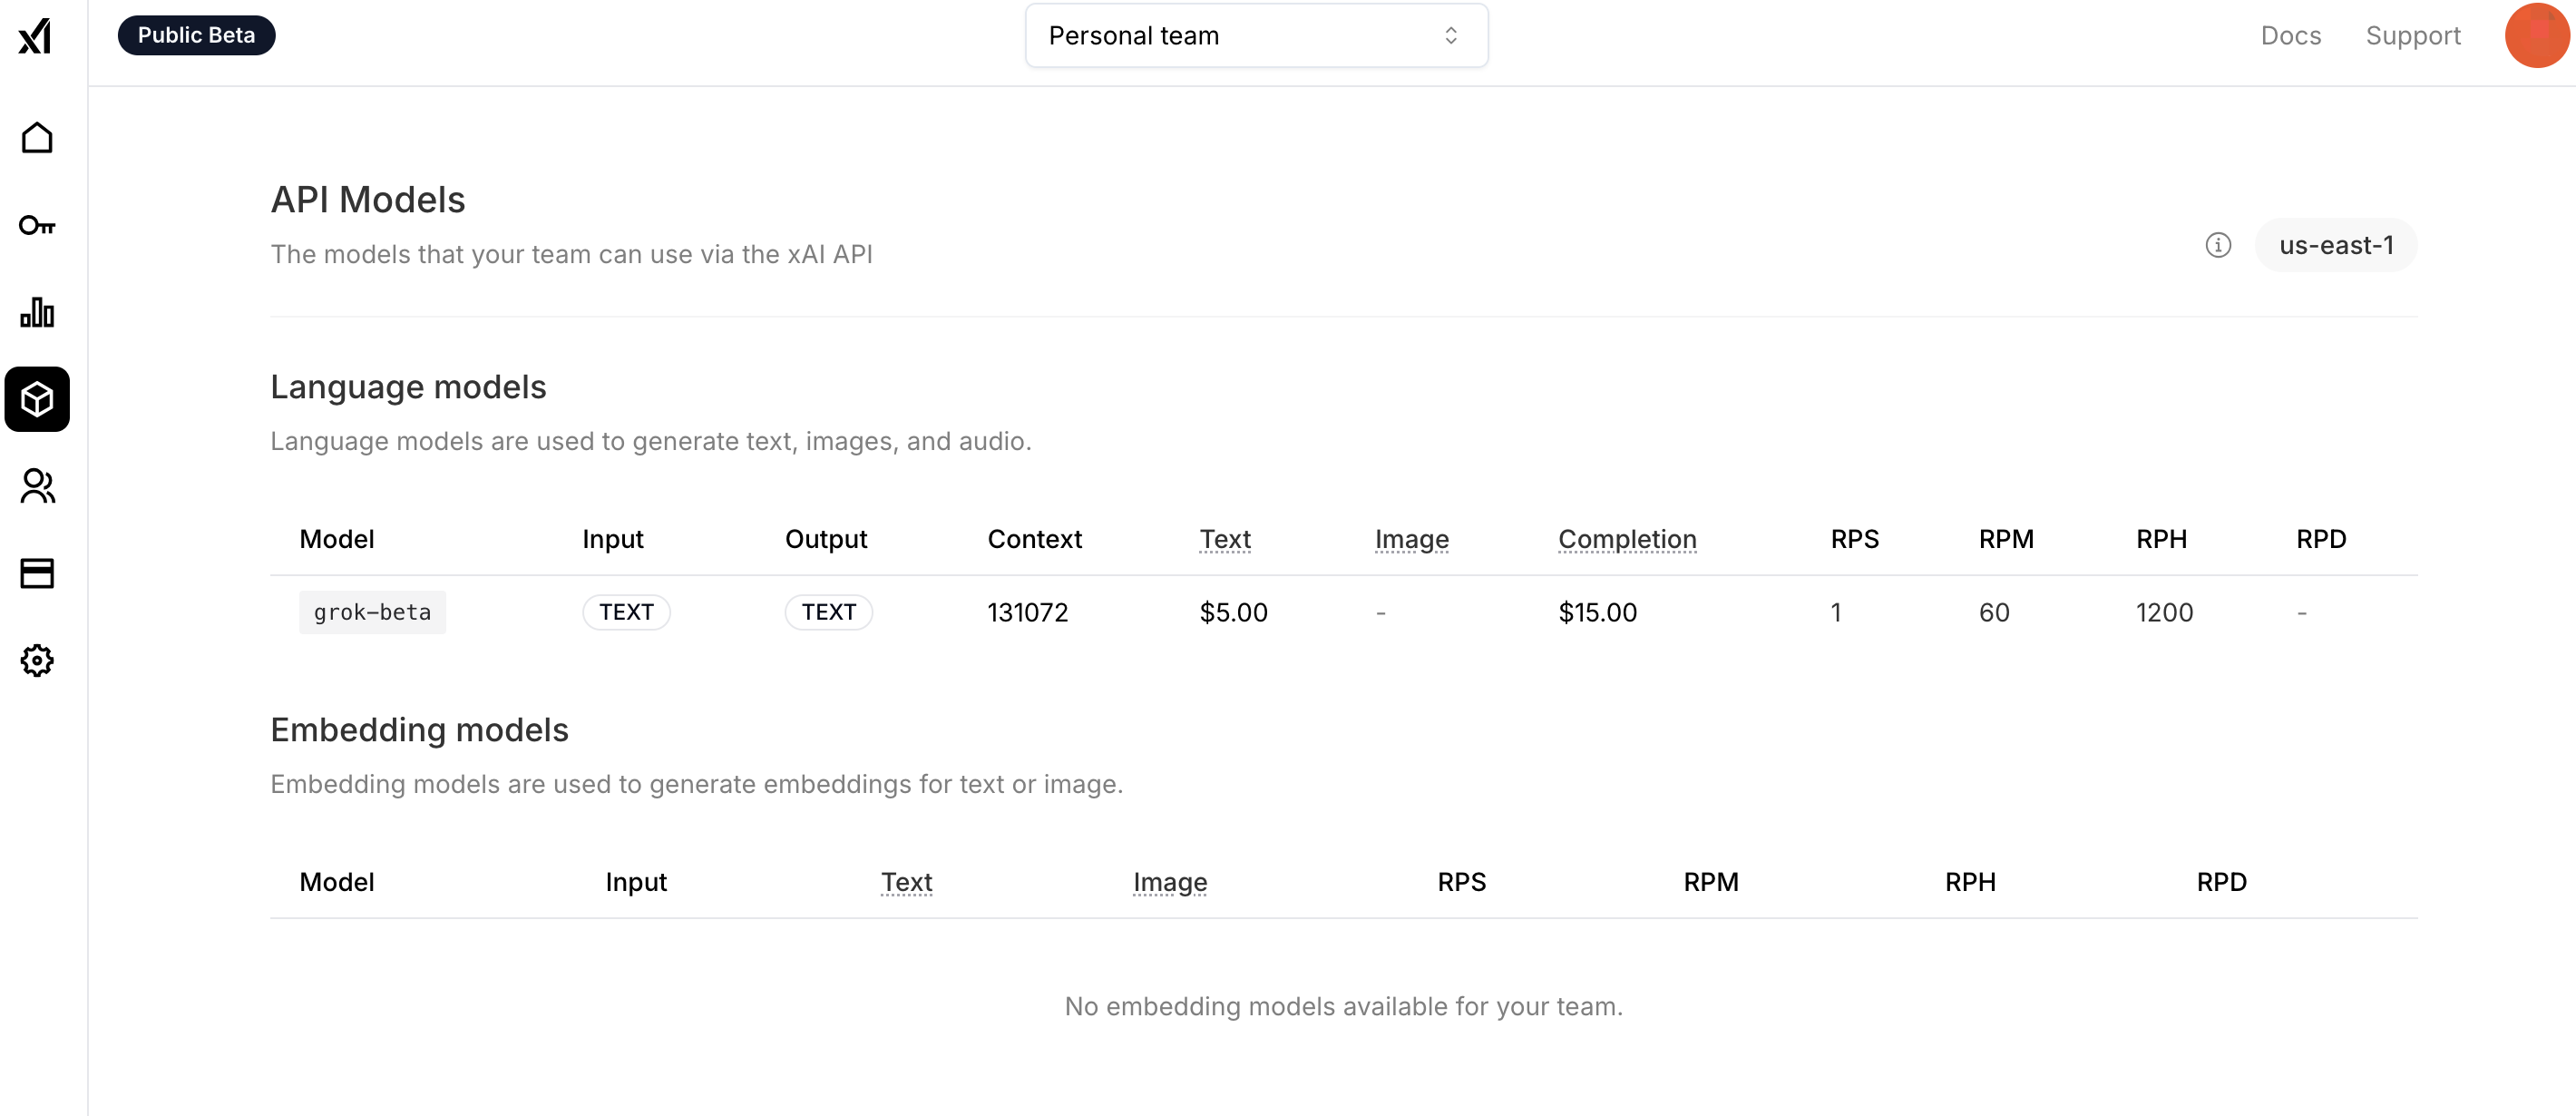The height and width of the screenshot is (1116, 2576).
Task: Click the language models Text price header
Action: 1224,539
